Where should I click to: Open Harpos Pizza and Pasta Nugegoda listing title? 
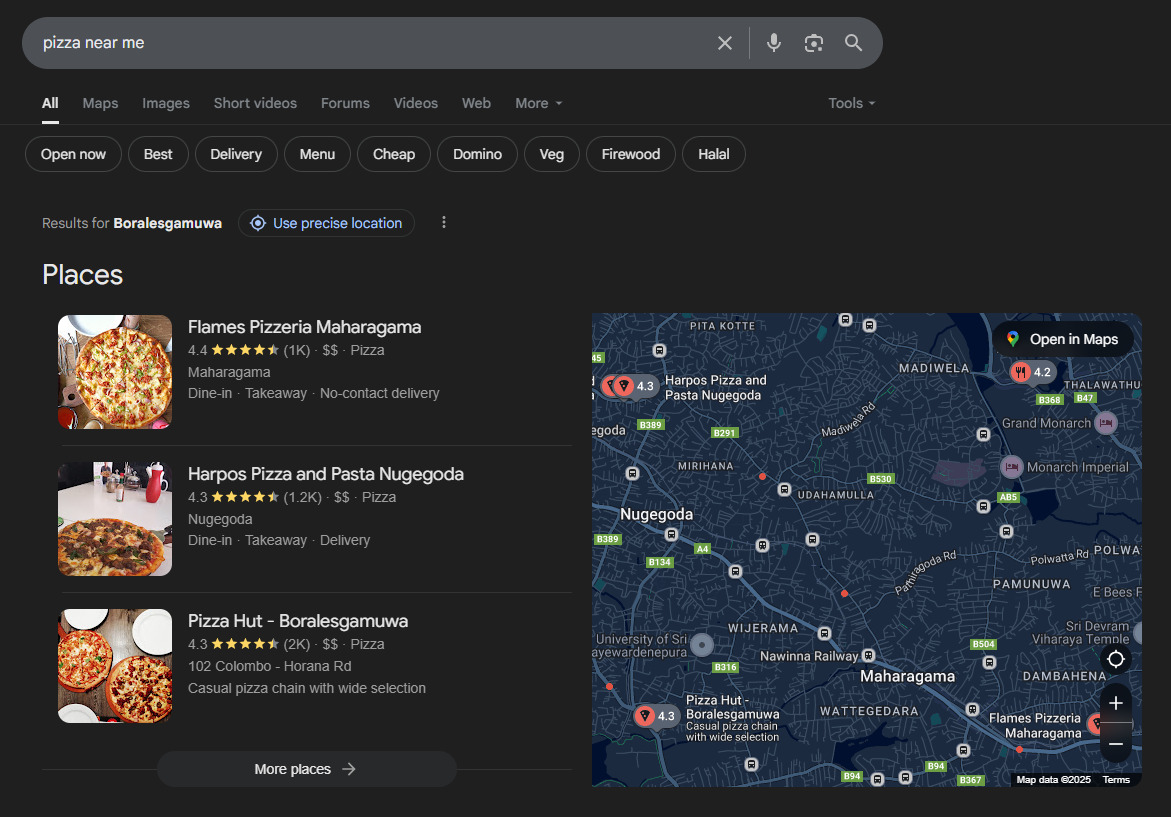pos(326,474)
